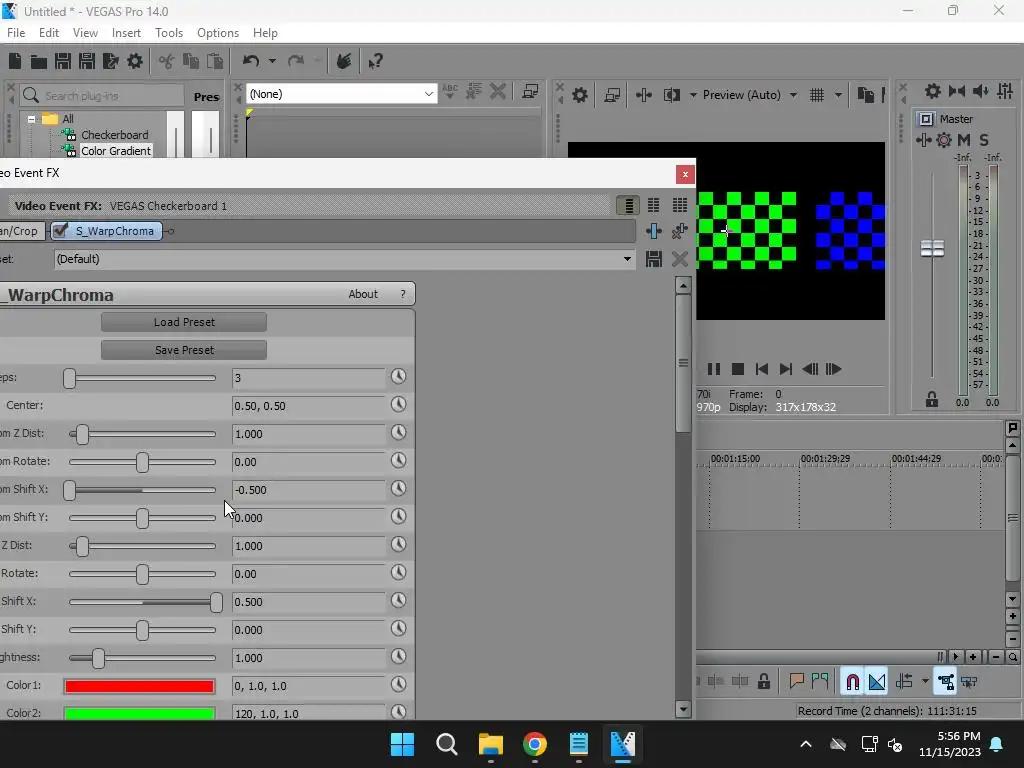The height and width of the screenshot is (768, 1024).
Task: Click the Downmix Output speaker icon
Action: click(x=980, y=91)
